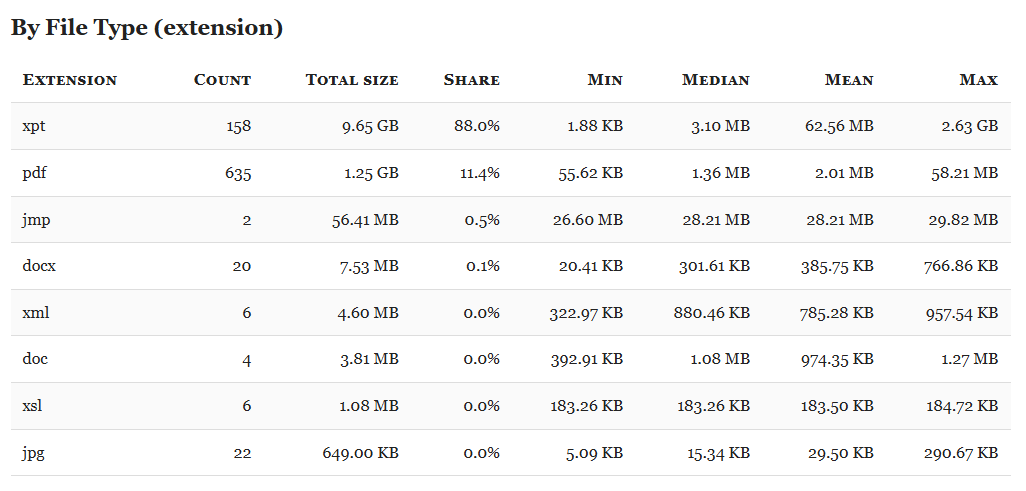Select the Median column header

(716, 80)
